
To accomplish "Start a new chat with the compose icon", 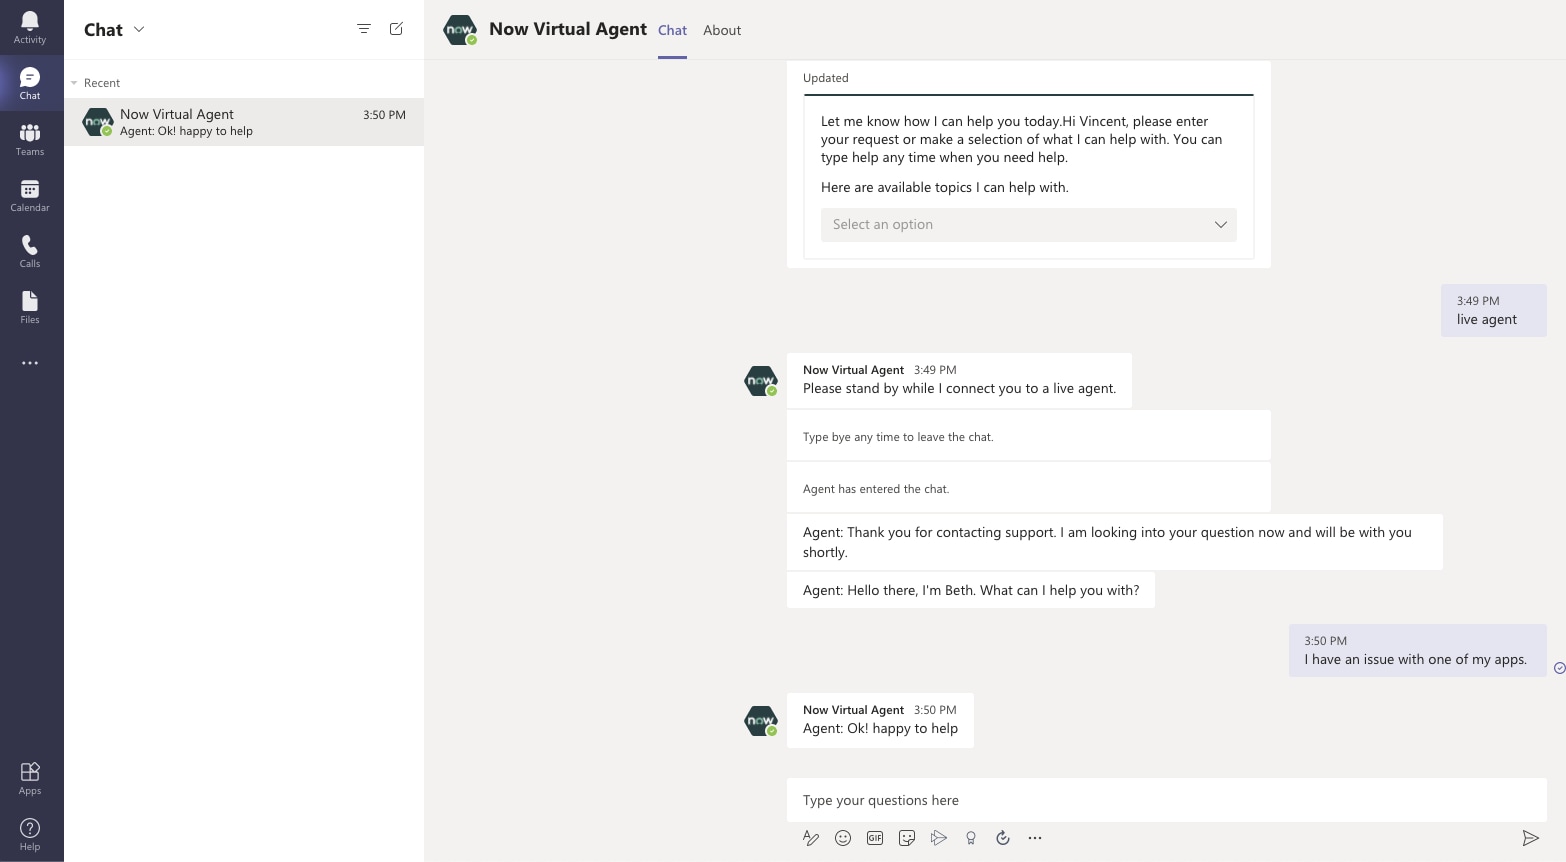I will [396, 29].
